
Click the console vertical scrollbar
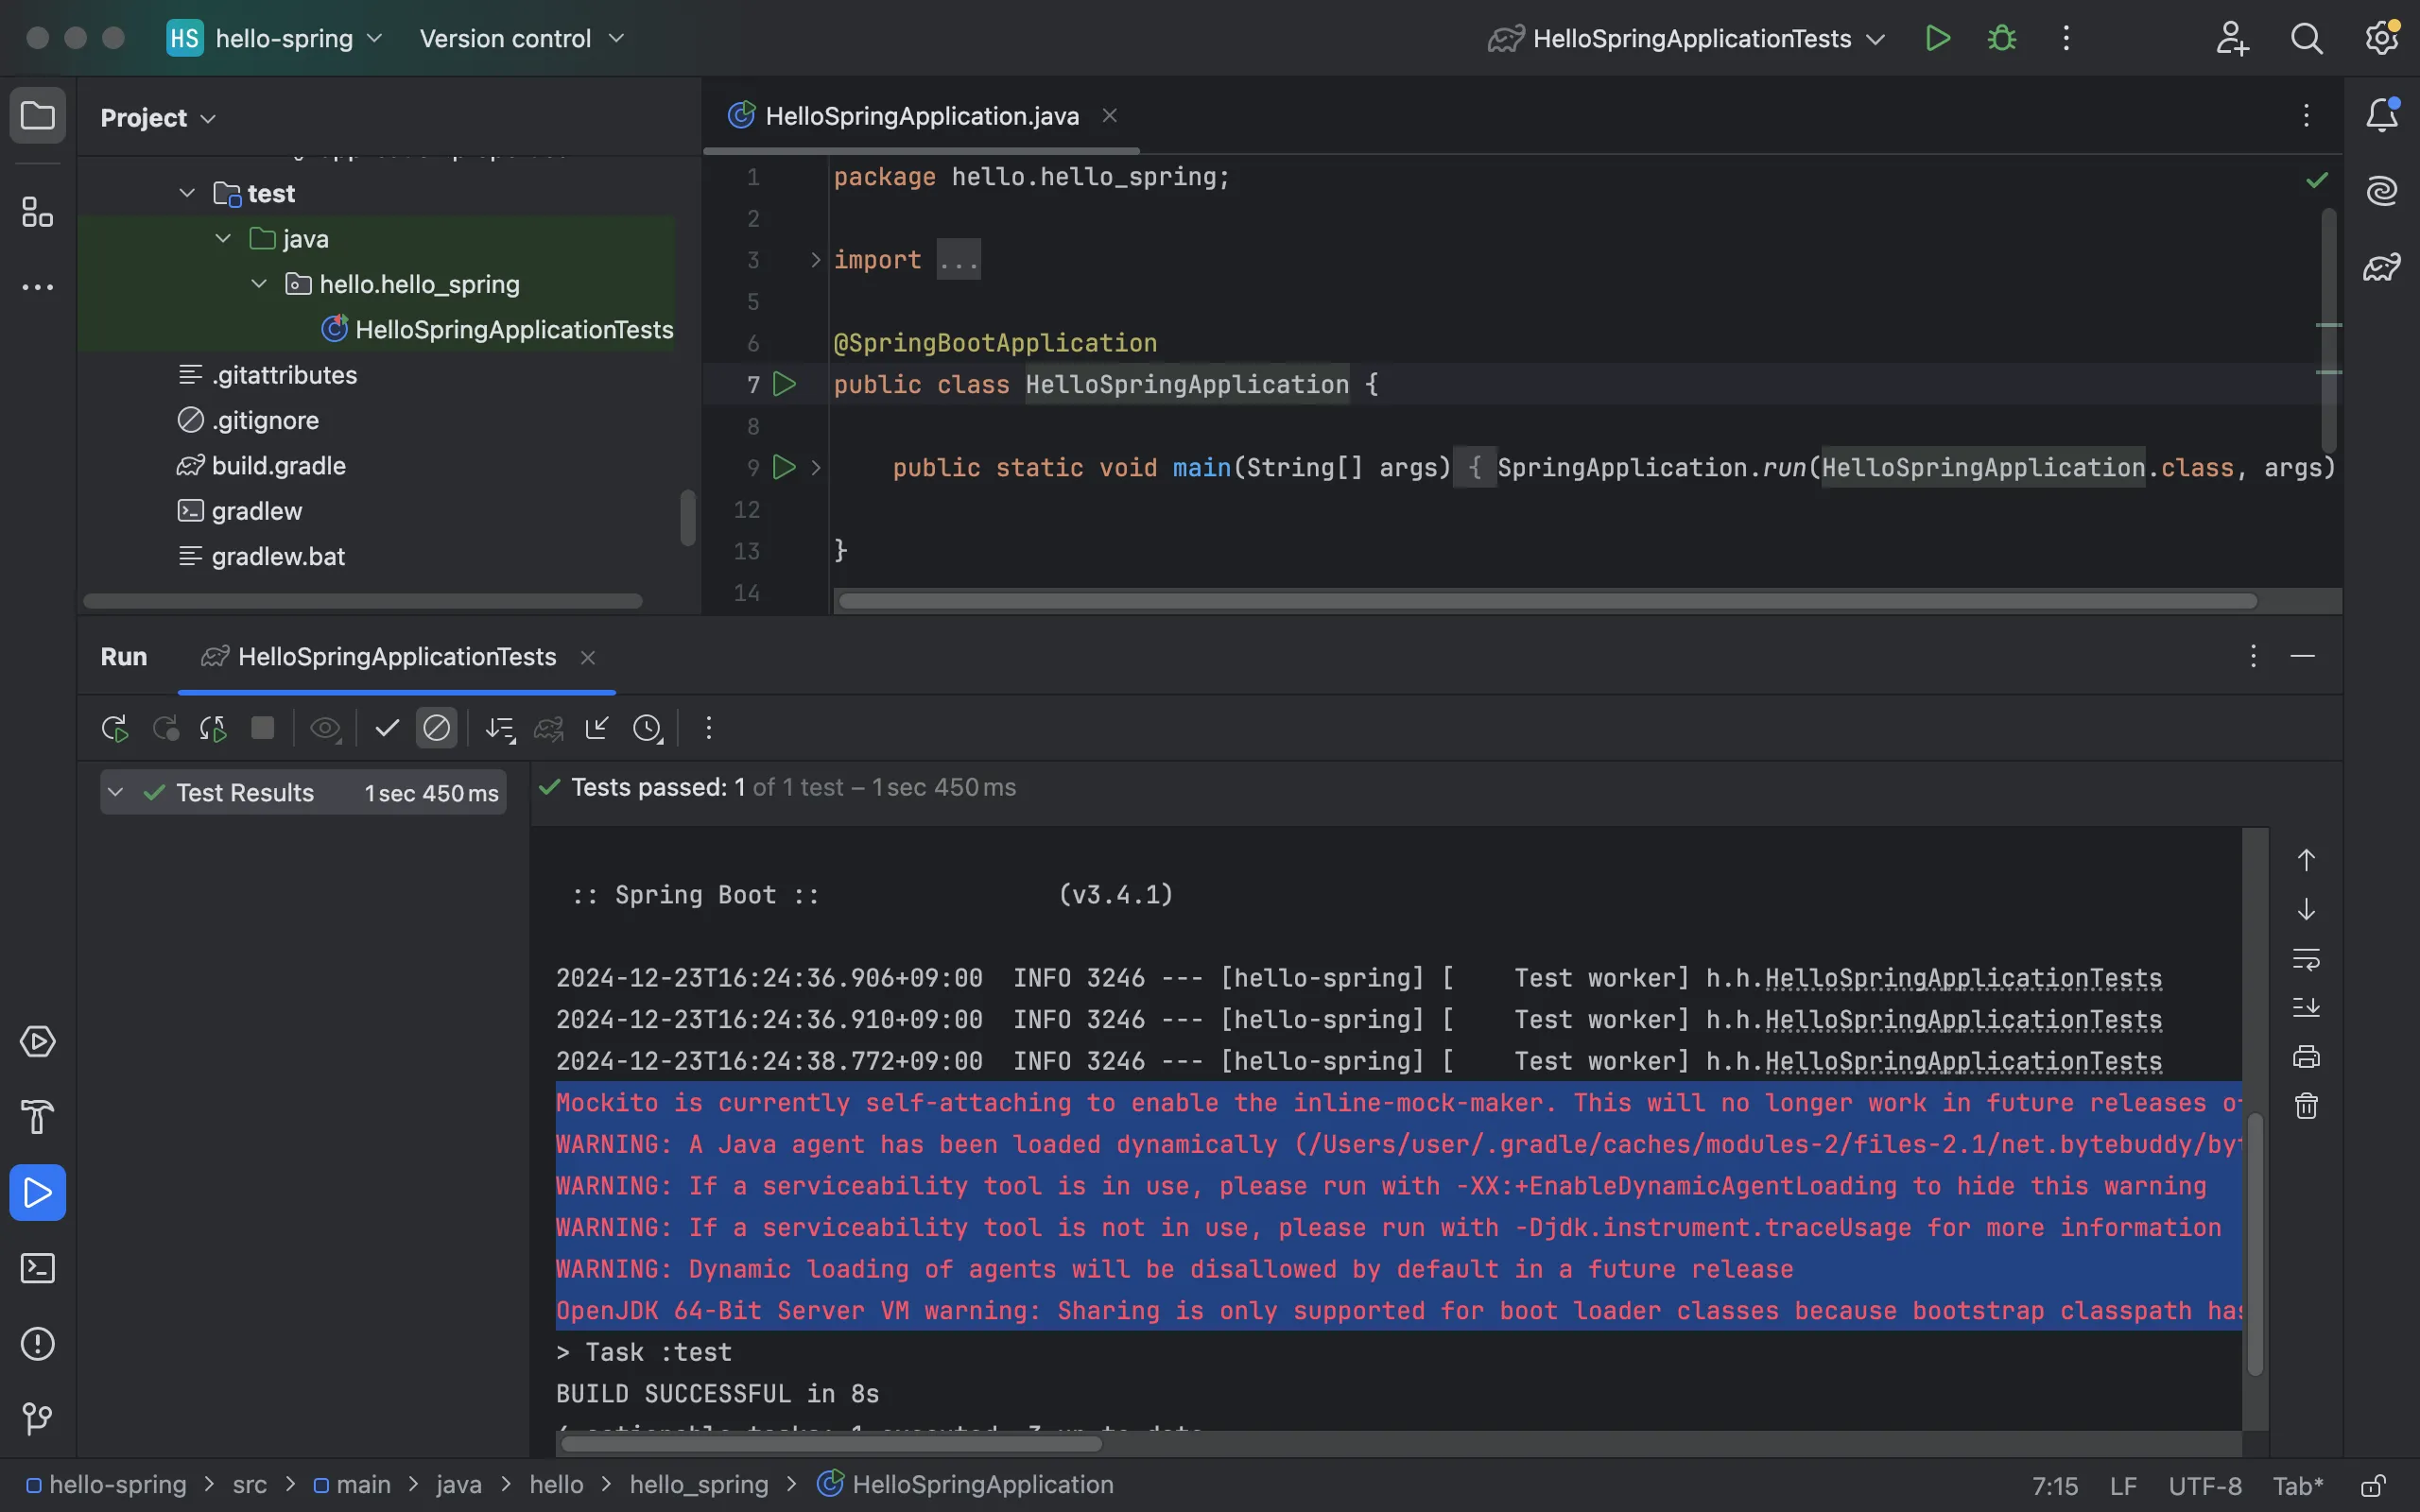(2254, 1244)
